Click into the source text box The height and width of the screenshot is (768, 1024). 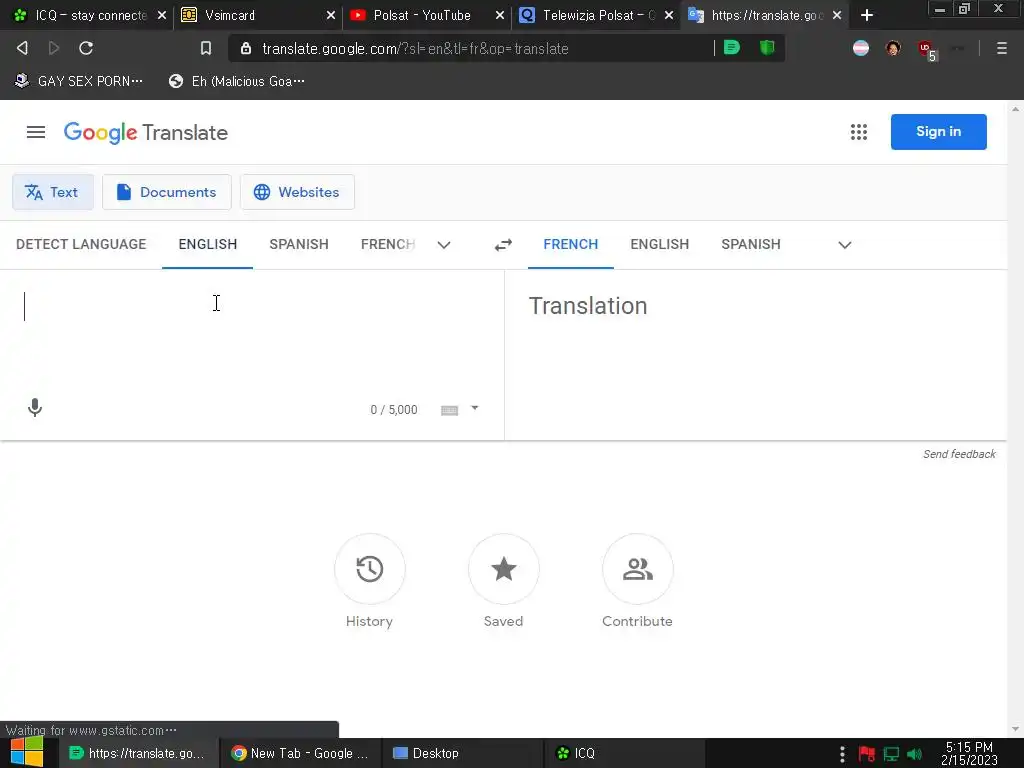coord(251,333)
